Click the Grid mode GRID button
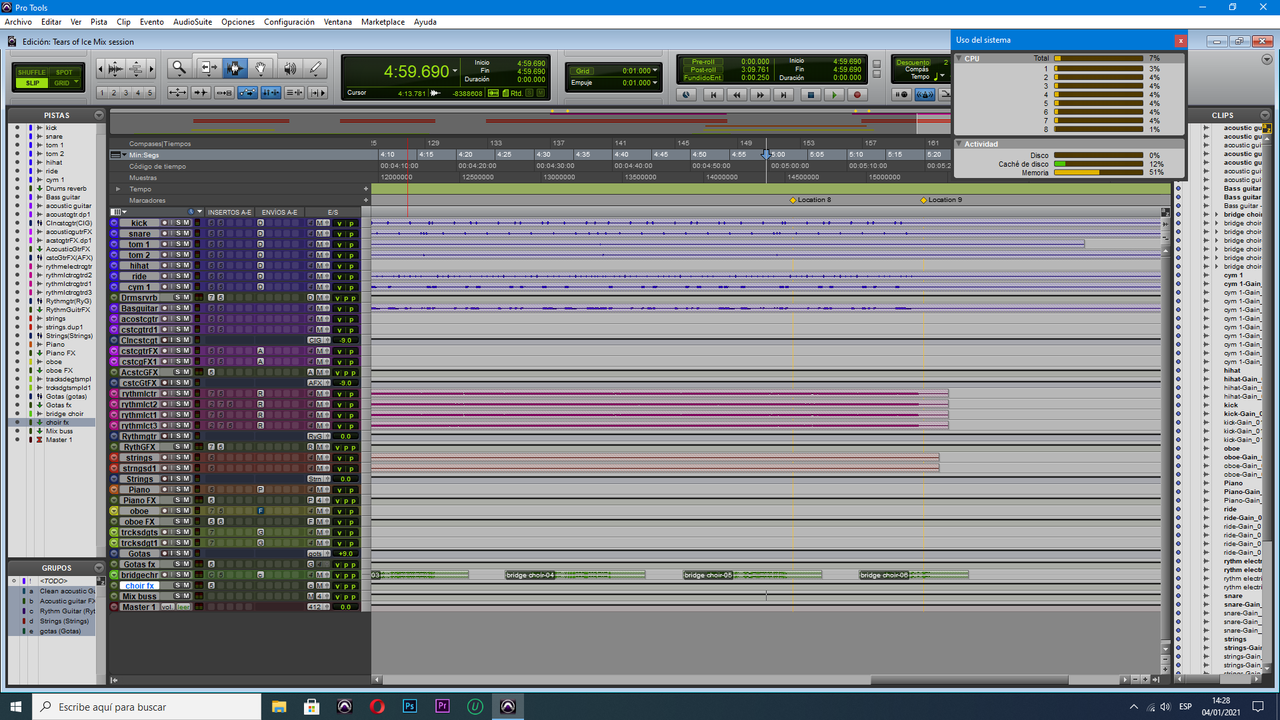 pos(63,83)
